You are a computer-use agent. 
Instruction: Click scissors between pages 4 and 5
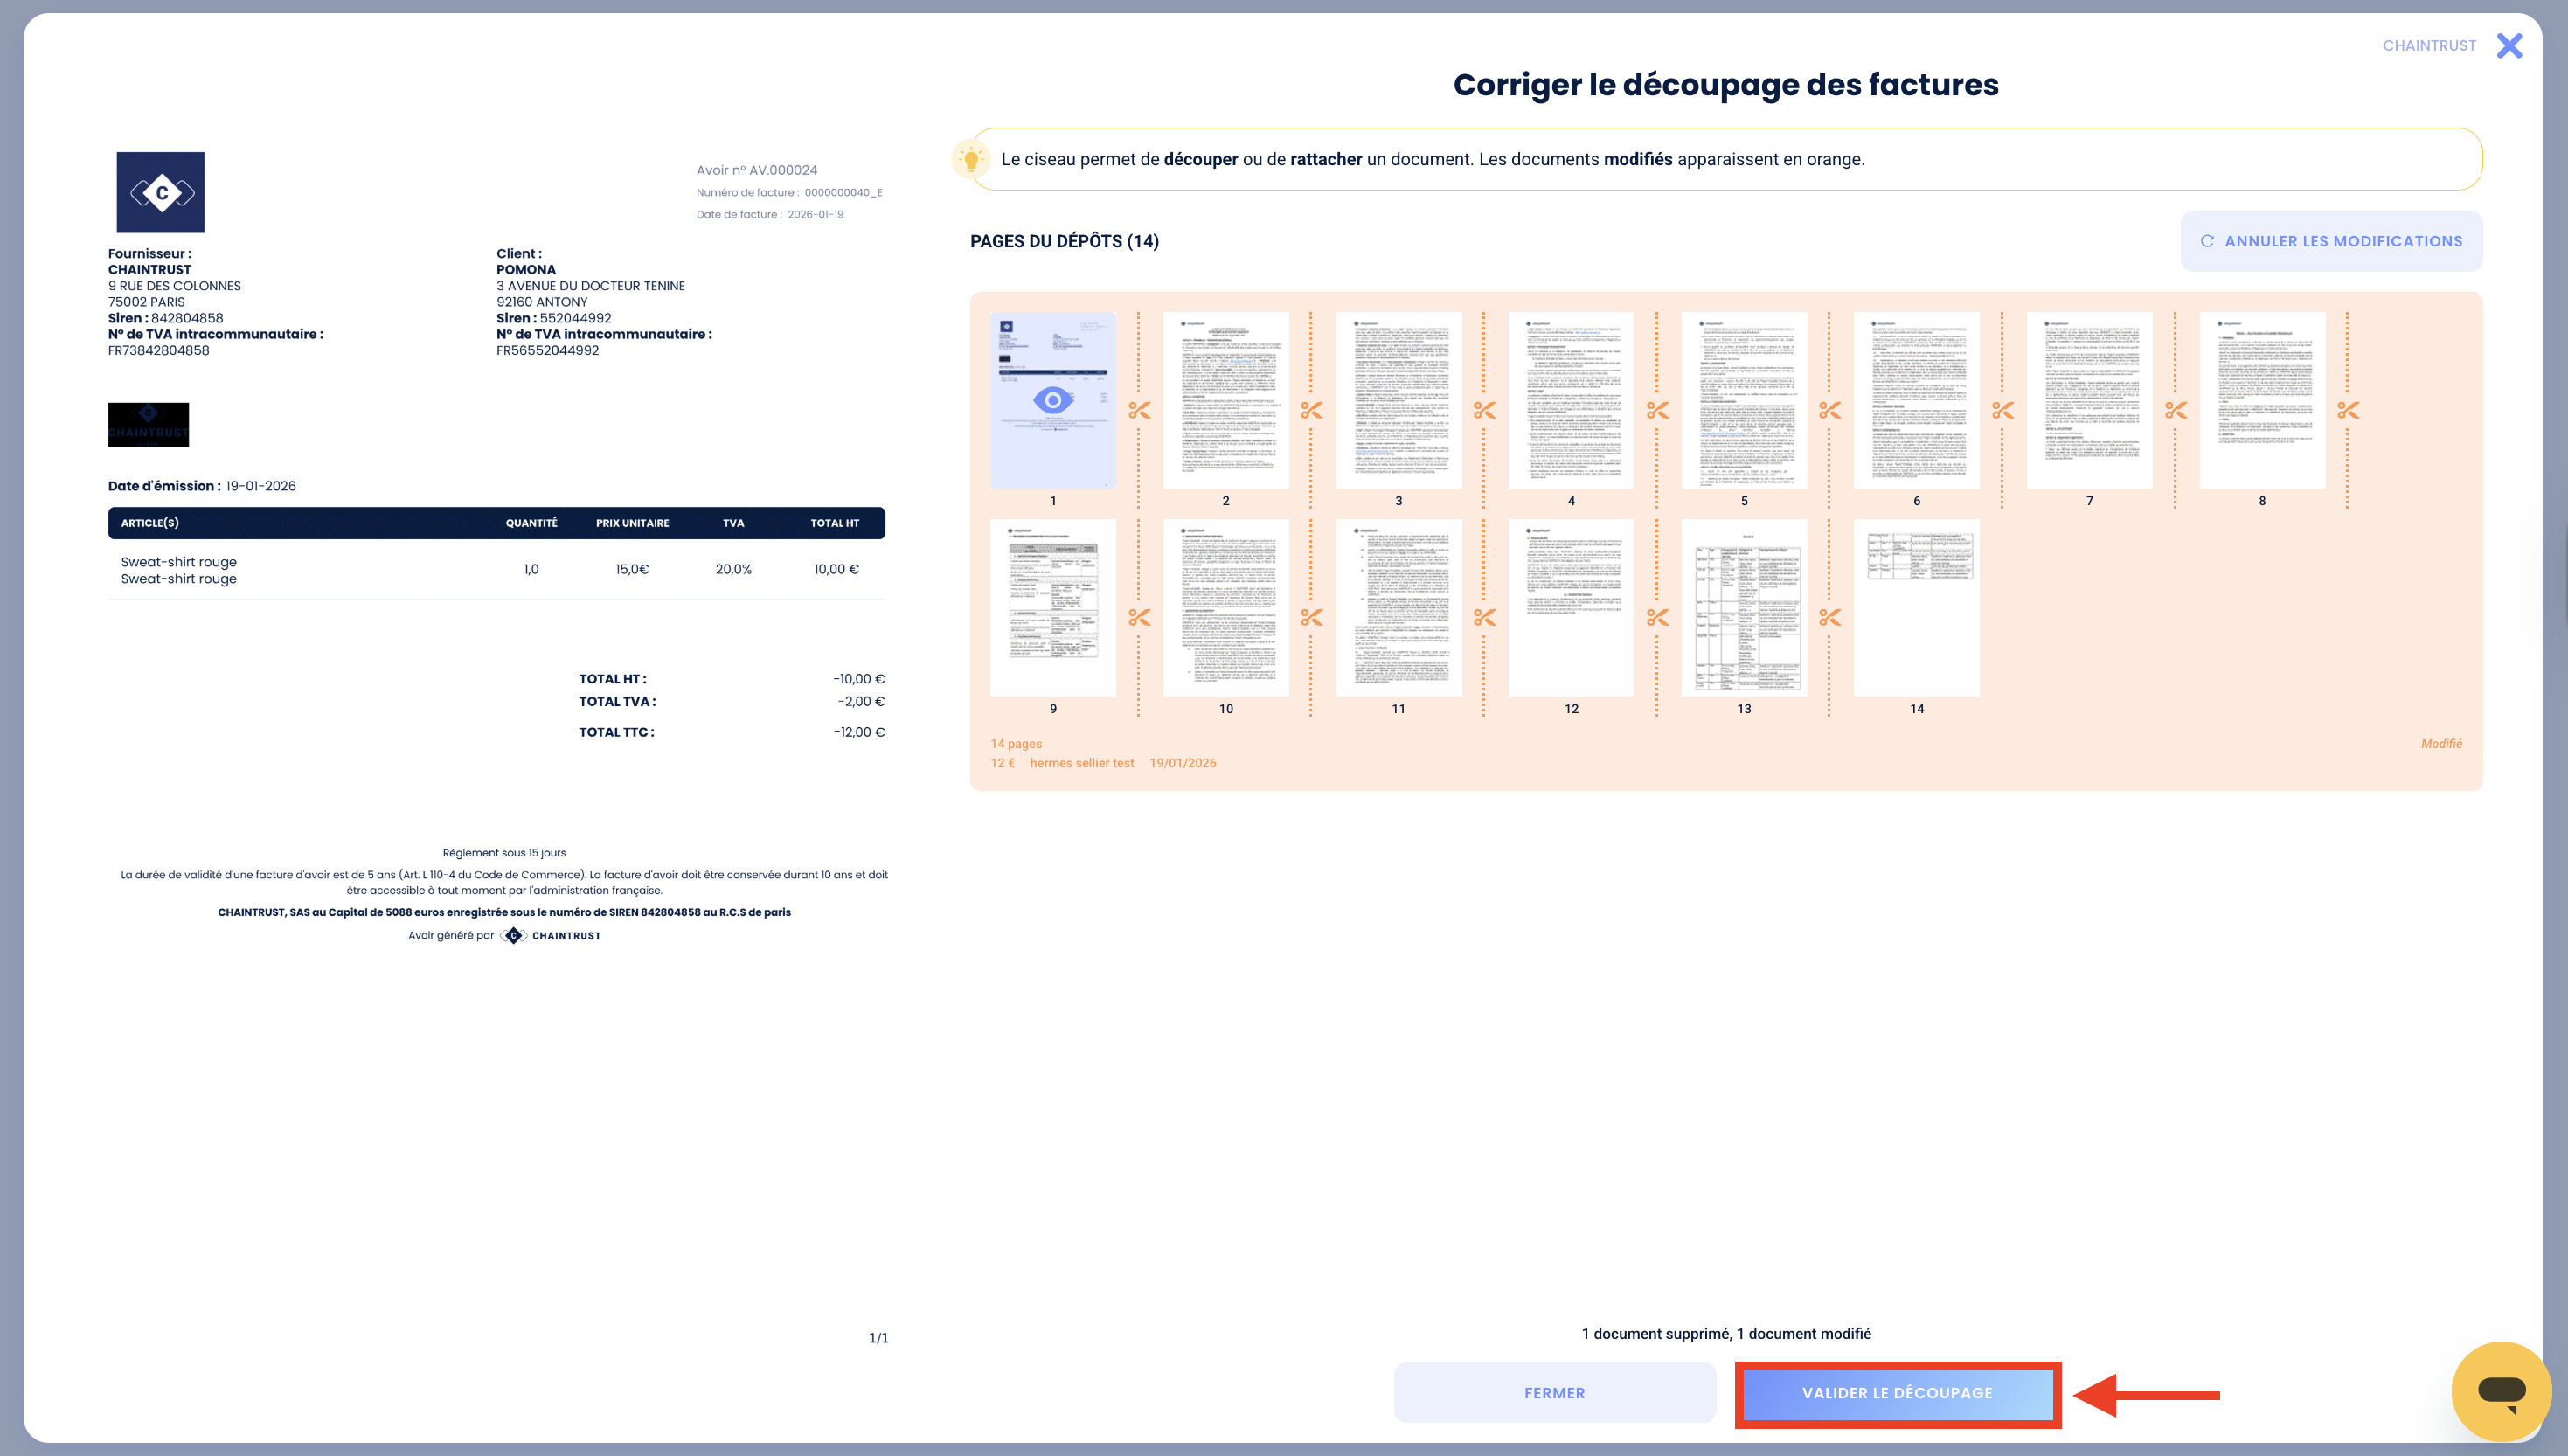[x=1657, y=410]
